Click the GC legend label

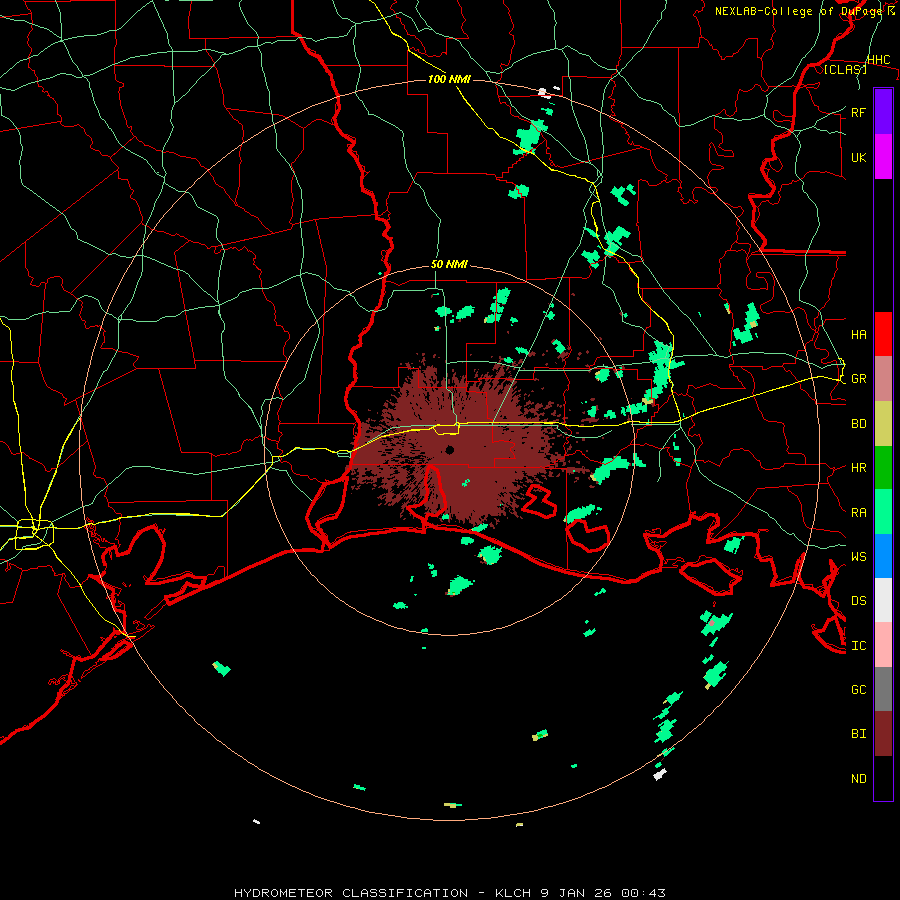coord(858,689)
